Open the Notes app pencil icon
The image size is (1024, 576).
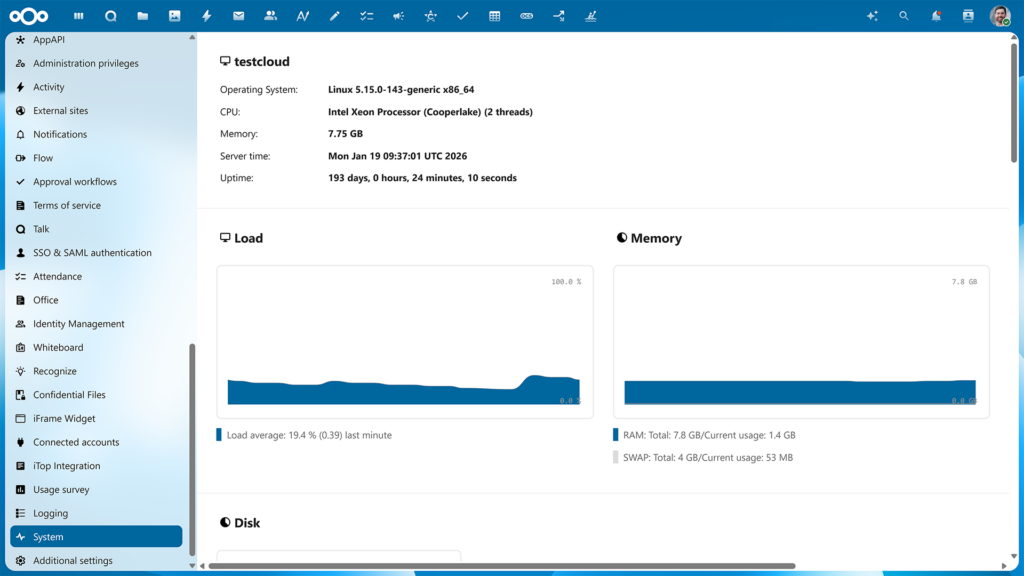coord(335,15)
